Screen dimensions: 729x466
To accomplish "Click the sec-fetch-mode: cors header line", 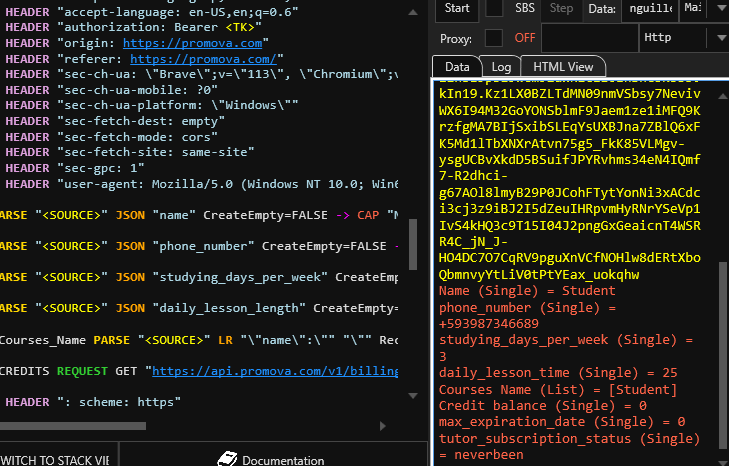I will coord(111,137).
